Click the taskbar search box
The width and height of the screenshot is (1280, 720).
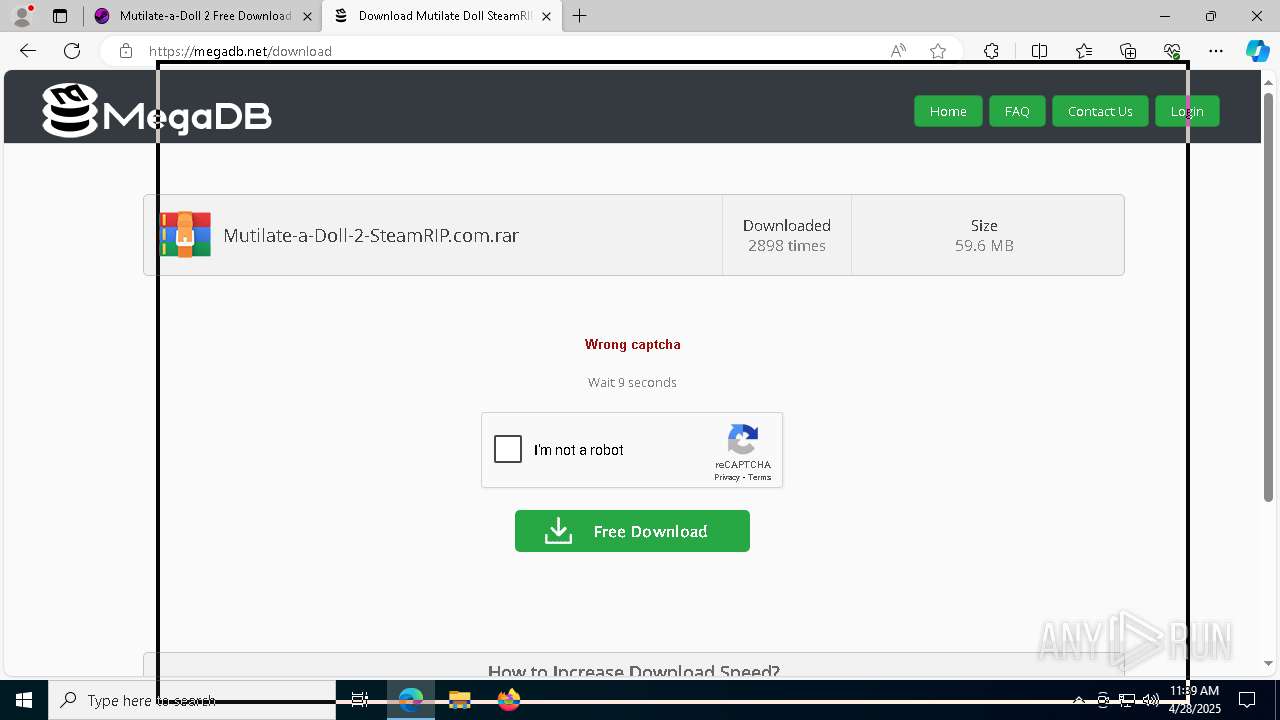pos(192,700)
